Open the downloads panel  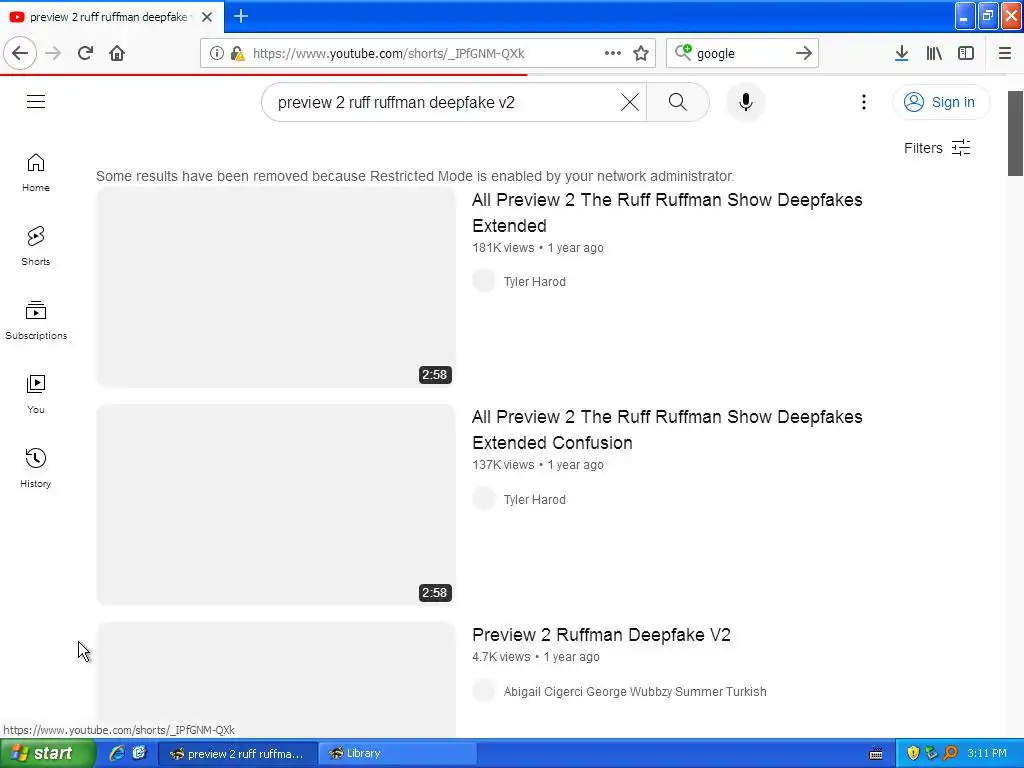pos(902,53)
